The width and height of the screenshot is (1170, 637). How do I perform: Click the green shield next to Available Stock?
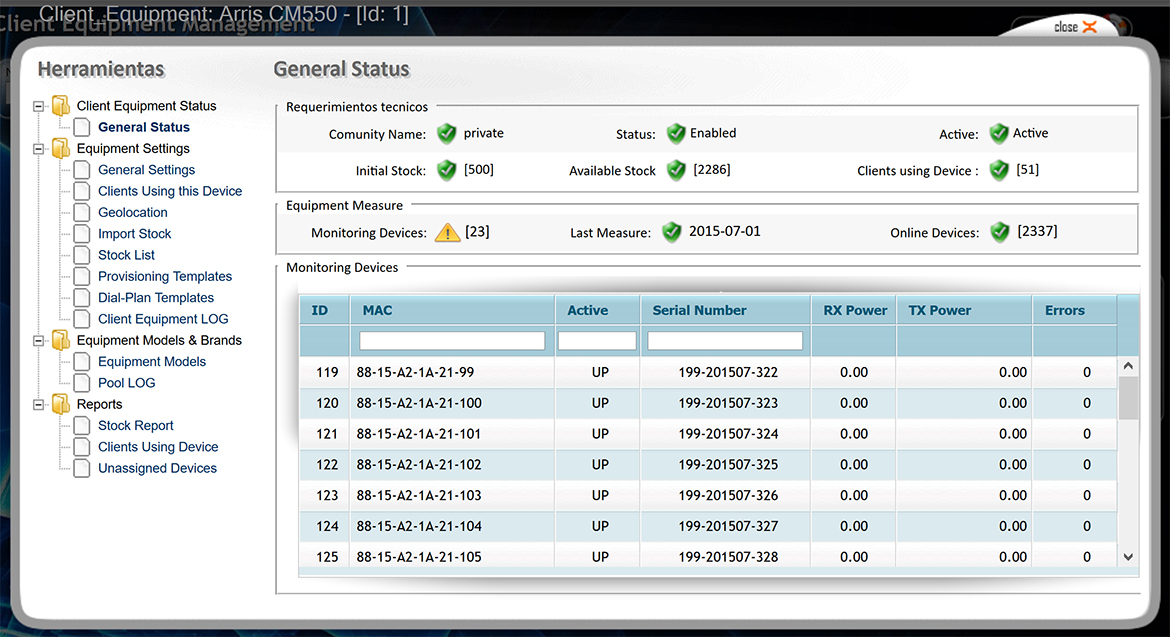click(x=676, y=171)
